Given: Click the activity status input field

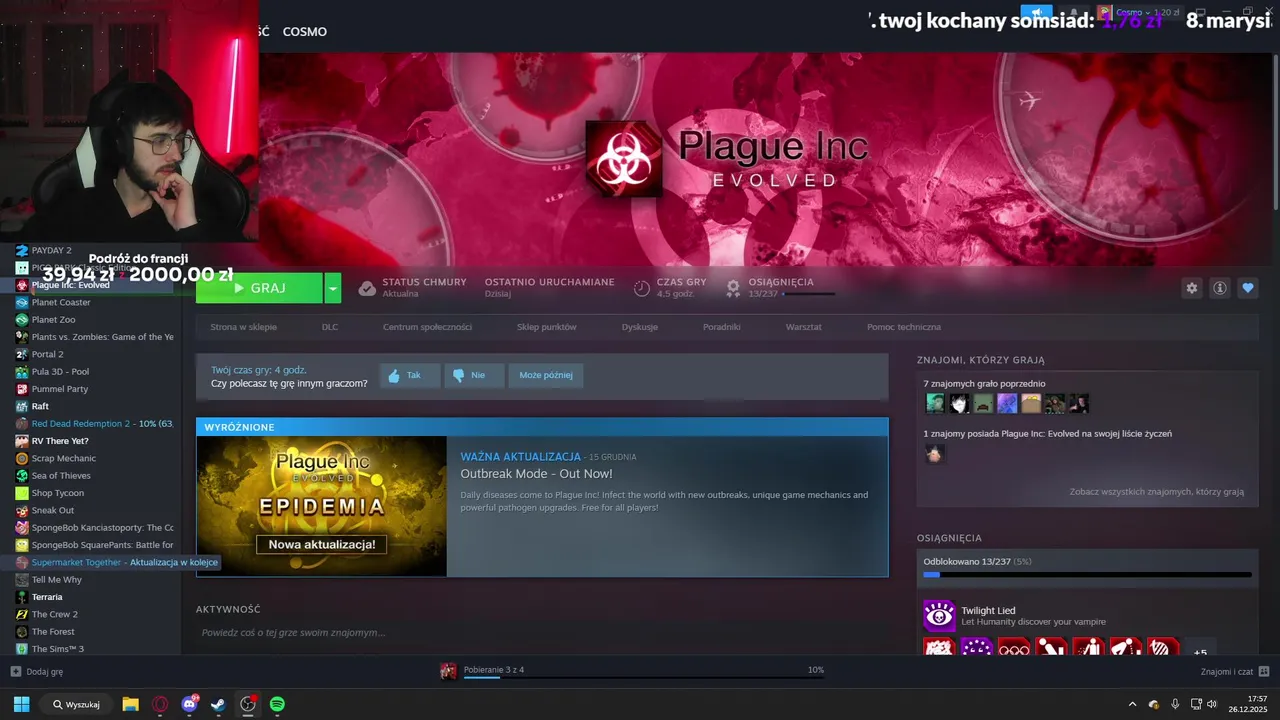Looking at the screenshot, I should (540, 633).
